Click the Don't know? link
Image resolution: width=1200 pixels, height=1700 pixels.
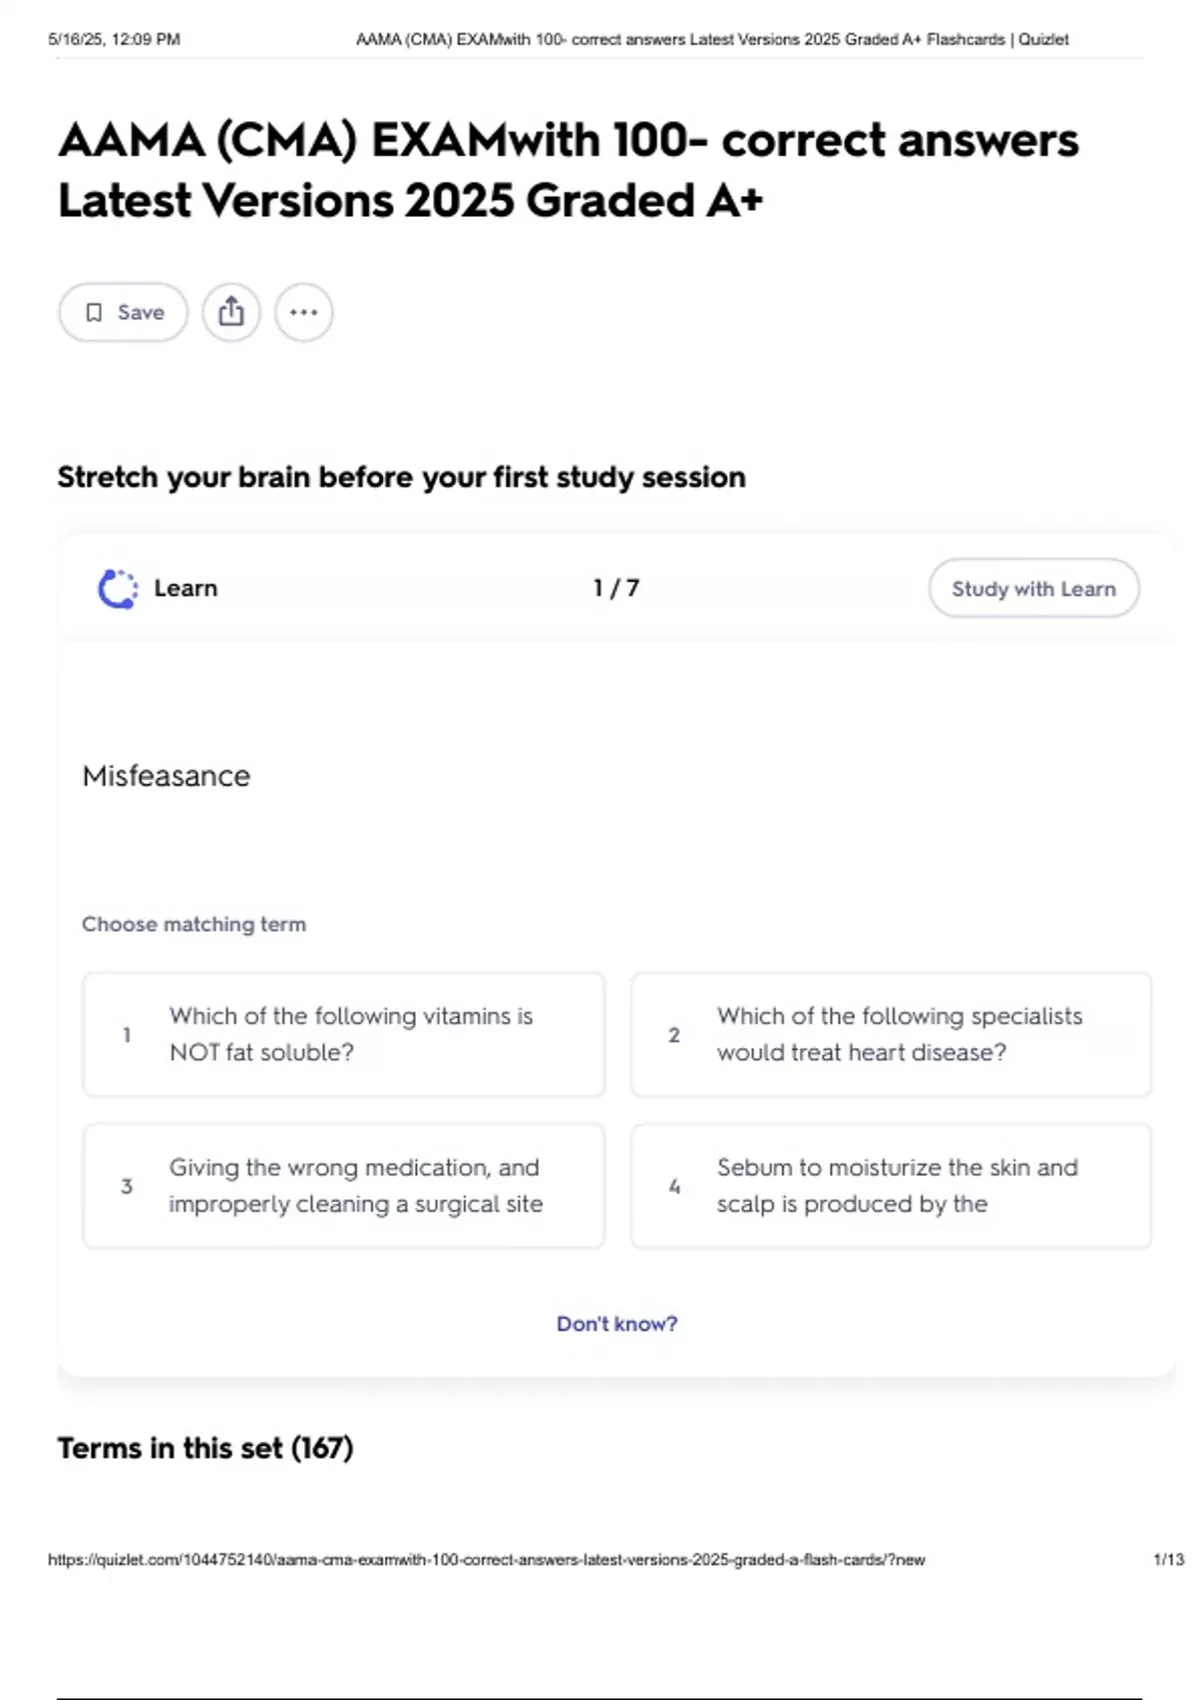[616, 1323]
